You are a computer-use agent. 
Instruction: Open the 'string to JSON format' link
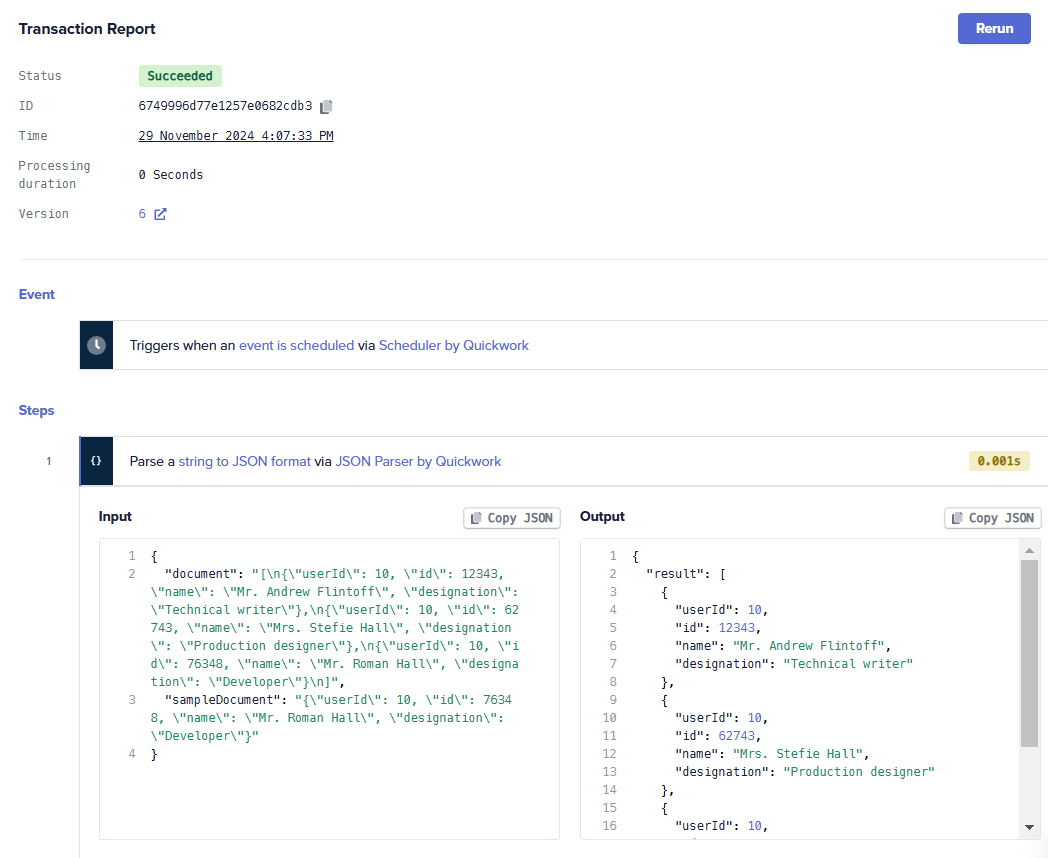(x=244, y=461)
